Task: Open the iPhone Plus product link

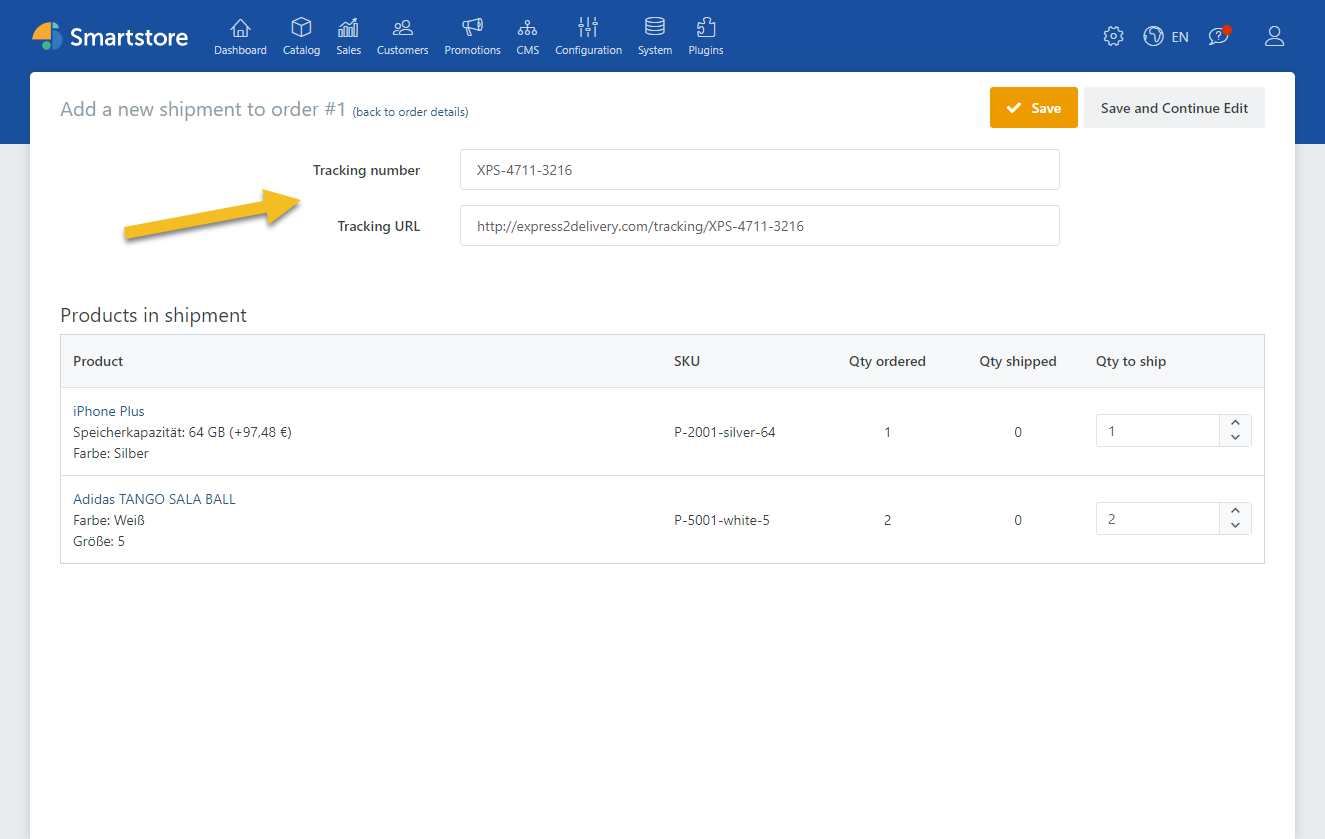Action: (x=109, y=411)
